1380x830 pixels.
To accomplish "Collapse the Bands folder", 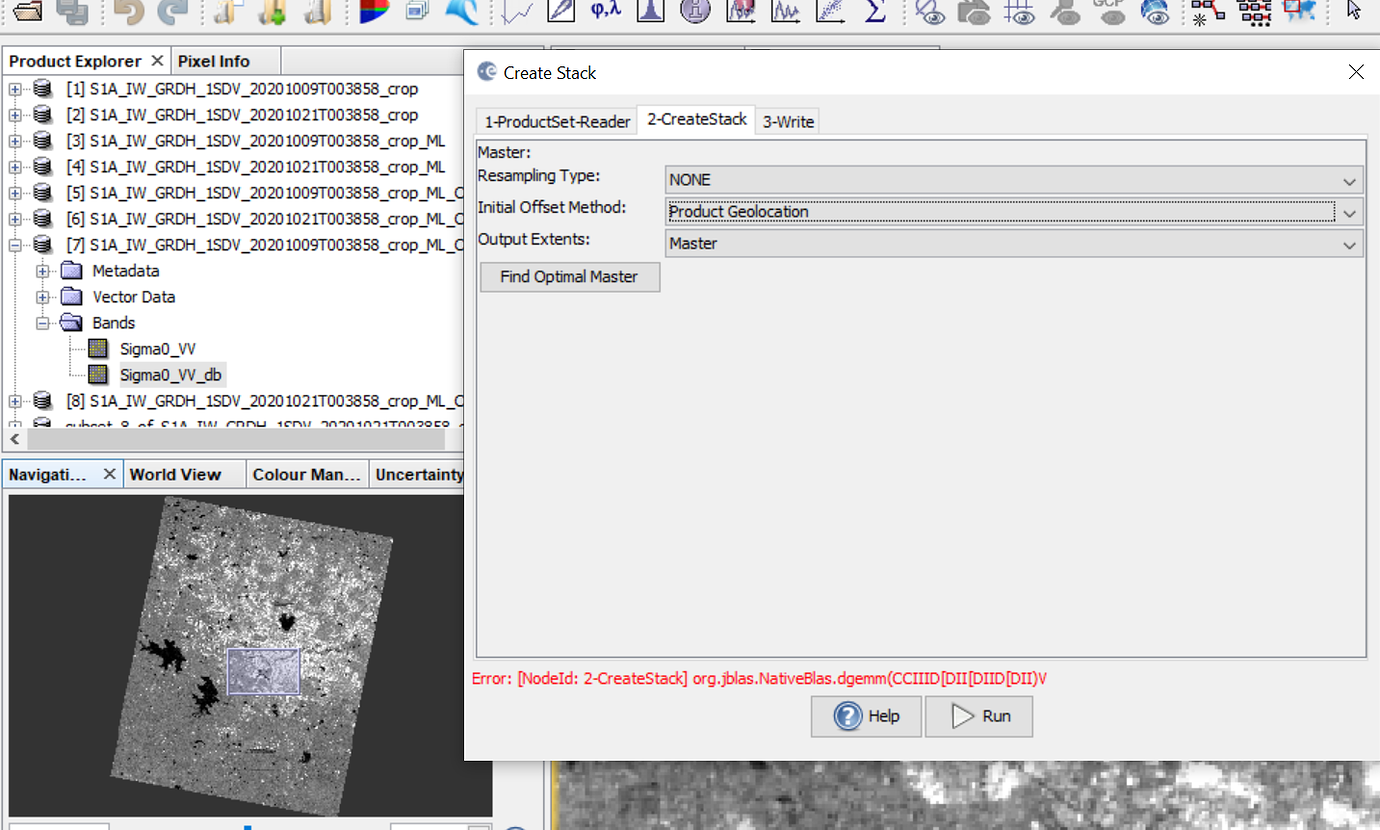I will tap(43, 323).
